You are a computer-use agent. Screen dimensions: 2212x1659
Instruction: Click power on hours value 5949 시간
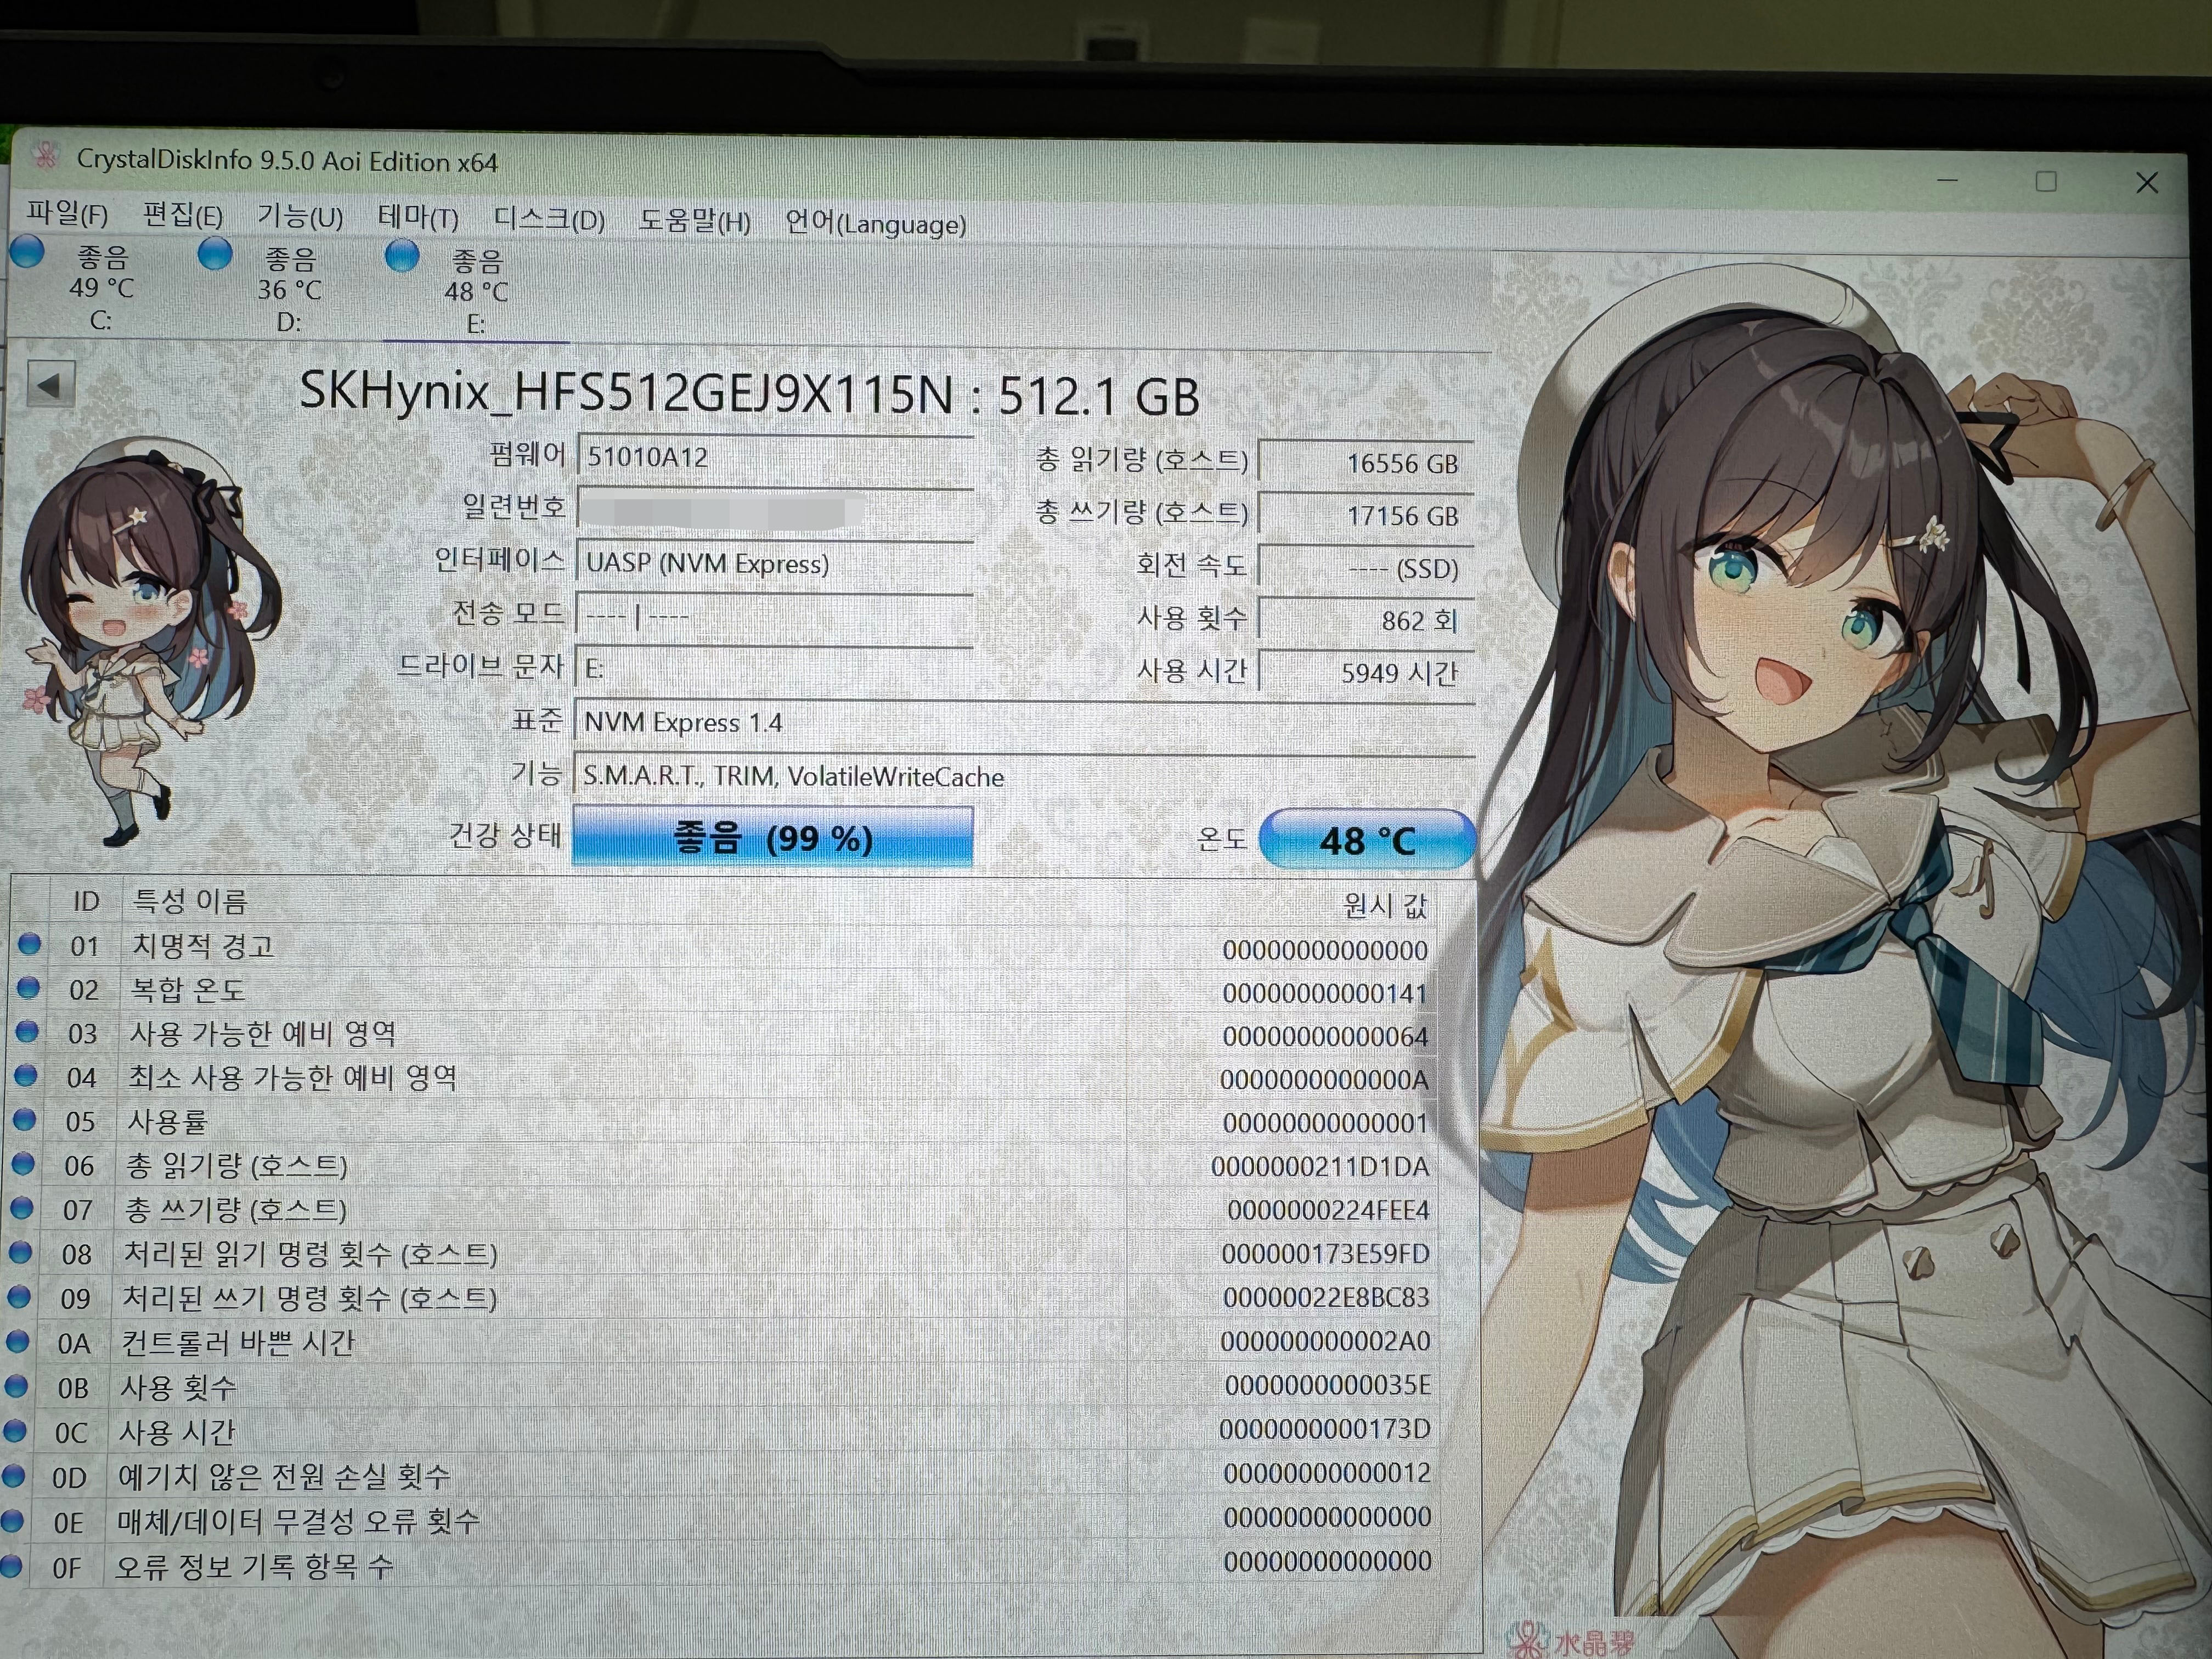click(x=1366, y=672)
